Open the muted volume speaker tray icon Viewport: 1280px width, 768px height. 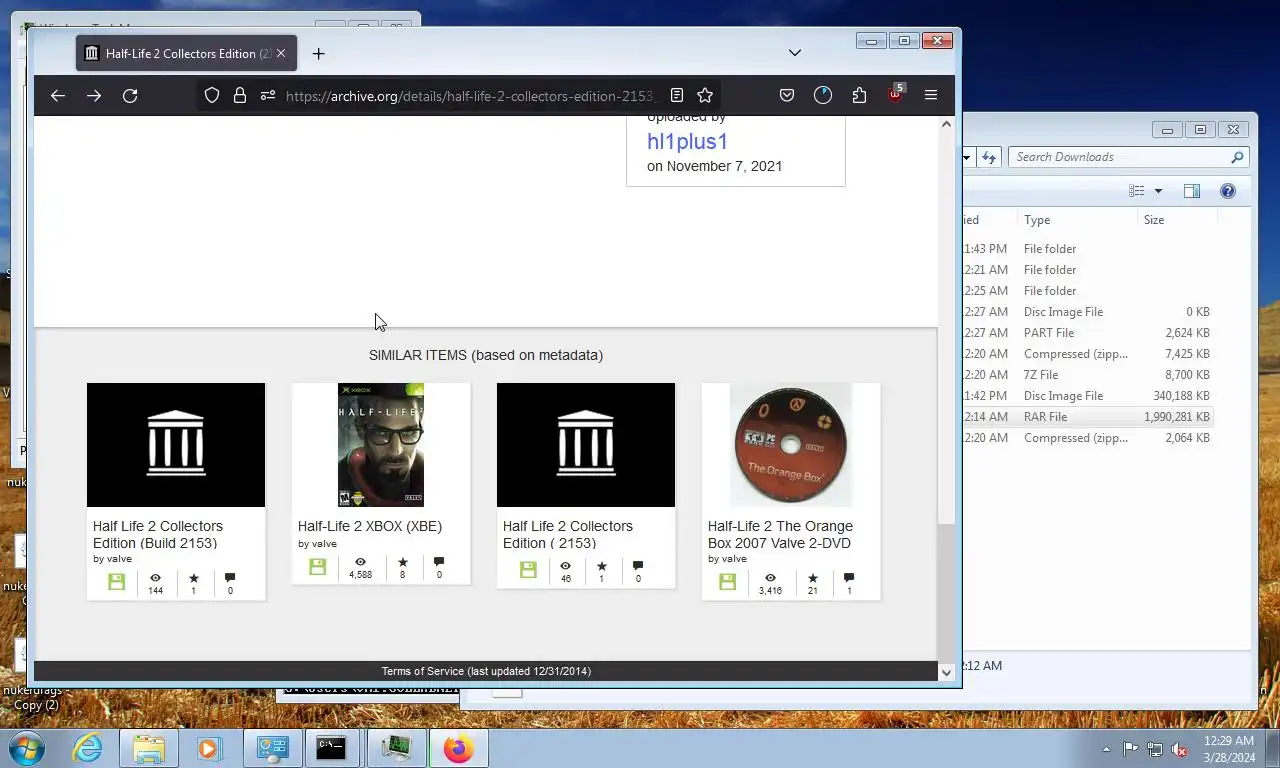(x=1180, y=749)
